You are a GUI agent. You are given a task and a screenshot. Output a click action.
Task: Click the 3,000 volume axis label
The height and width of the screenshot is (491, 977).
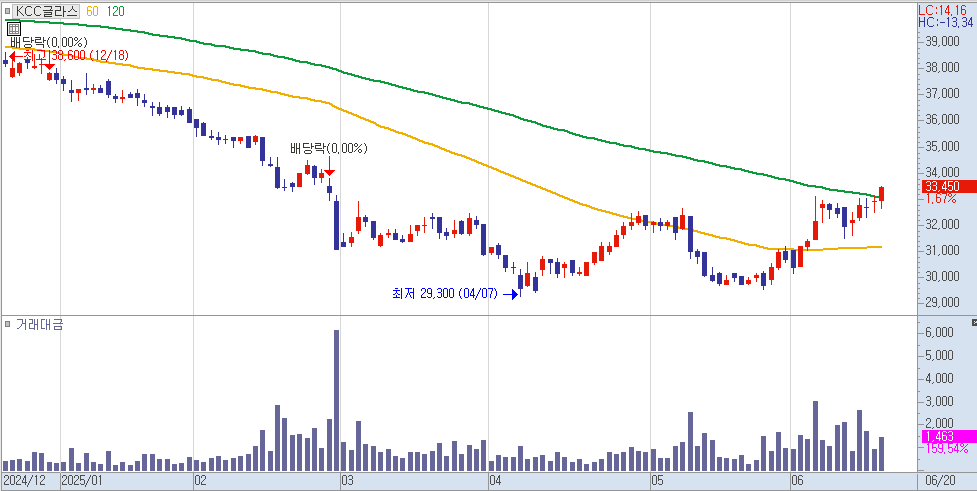[x=939, y=401]
